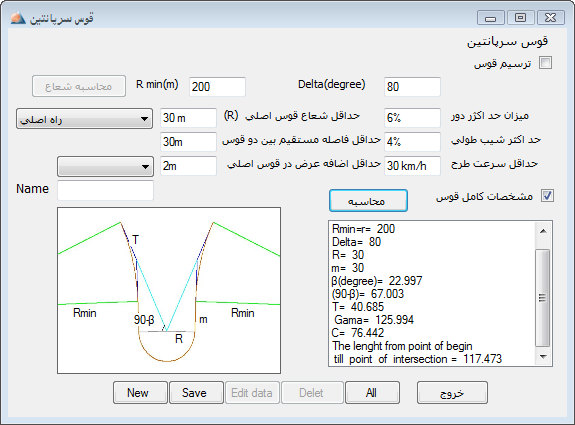Click the Name text field
Image resolution: width=575 pixels, height=425 pixels.
[105, 191]
